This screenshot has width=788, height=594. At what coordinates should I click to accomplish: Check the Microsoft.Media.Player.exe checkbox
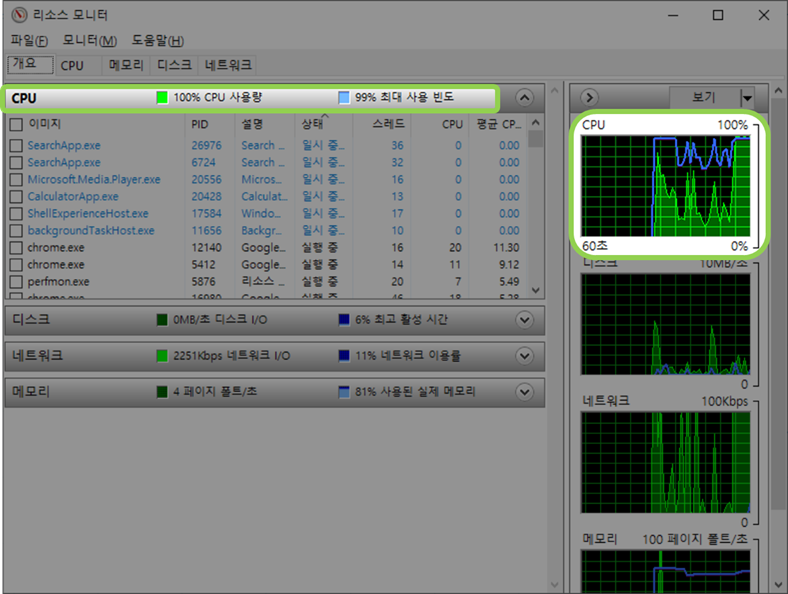16,179
